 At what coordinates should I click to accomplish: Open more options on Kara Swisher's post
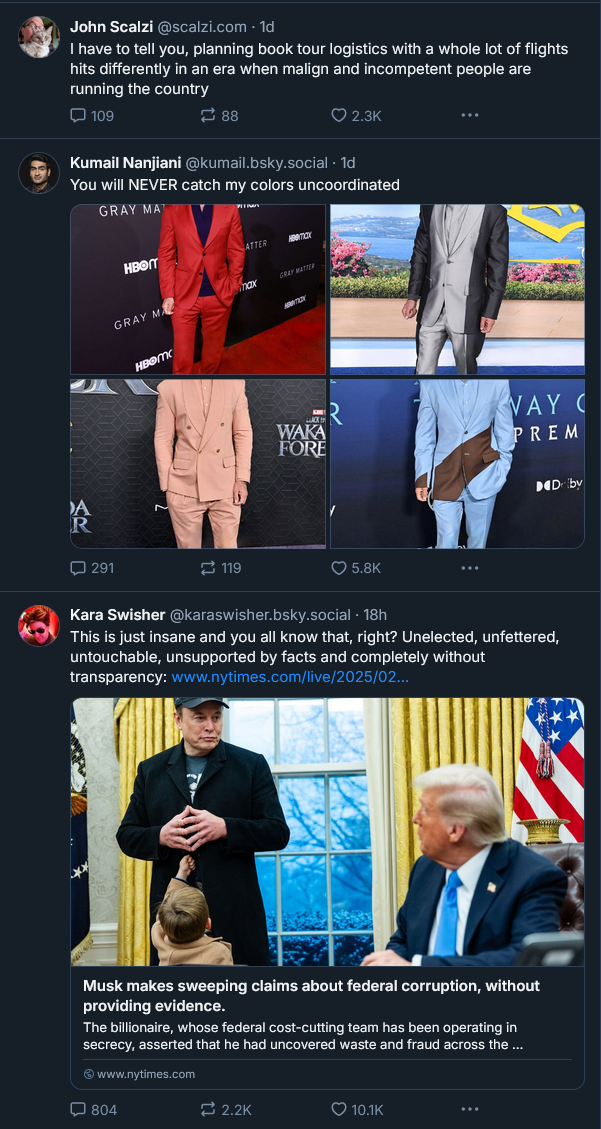pyautogui.click(x=470, y=1110)
